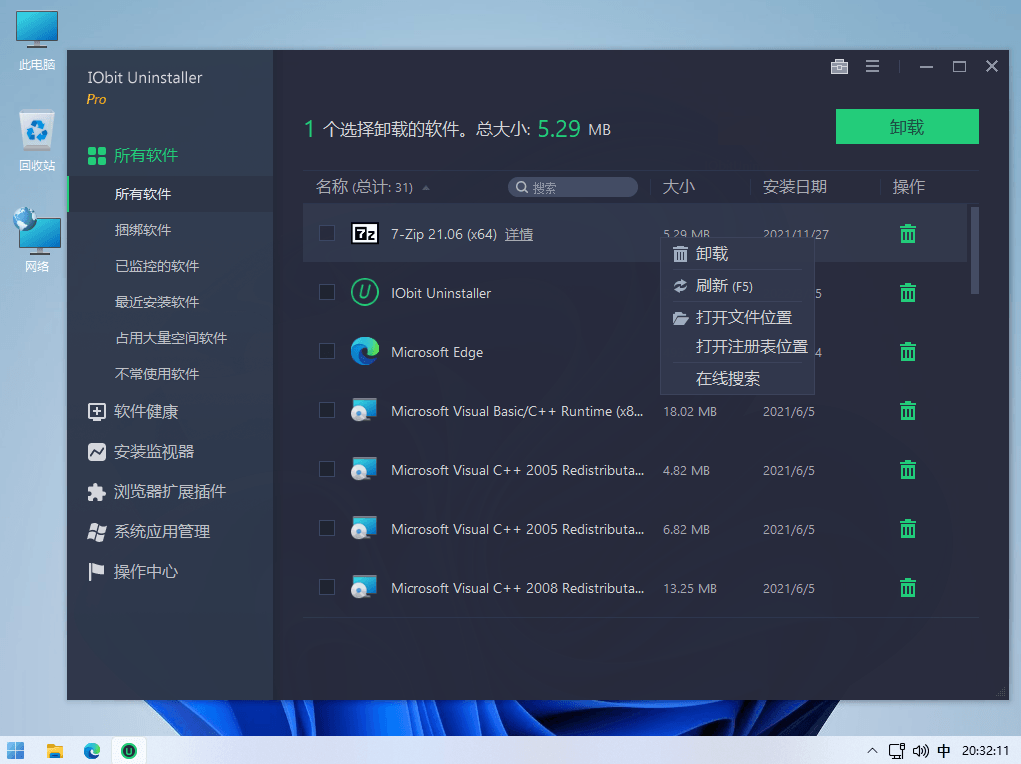Viewport: 1021px width, 764px height.
Task: Click the 软件健康 sidebar icon
Action: [x=96, y=412]
